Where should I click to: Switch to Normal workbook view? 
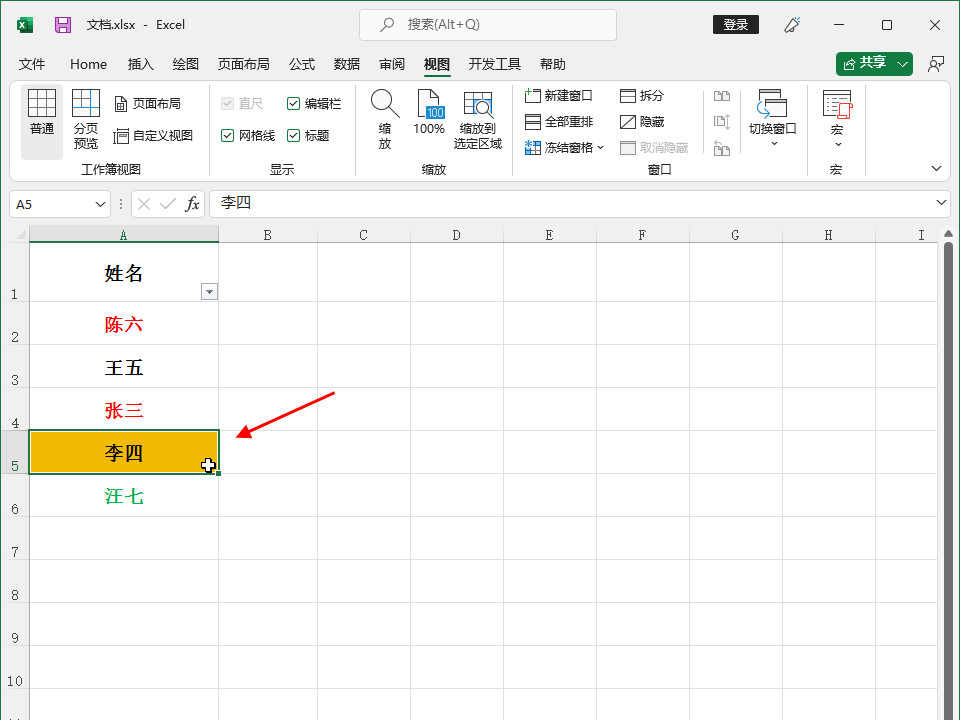42,121
